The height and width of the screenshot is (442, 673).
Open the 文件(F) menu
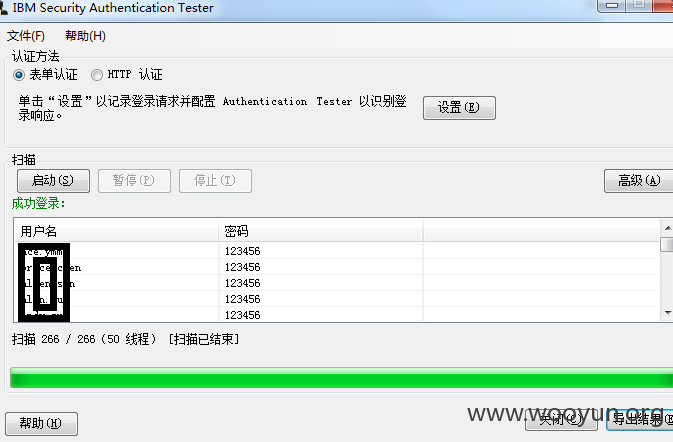pos(26,36)
